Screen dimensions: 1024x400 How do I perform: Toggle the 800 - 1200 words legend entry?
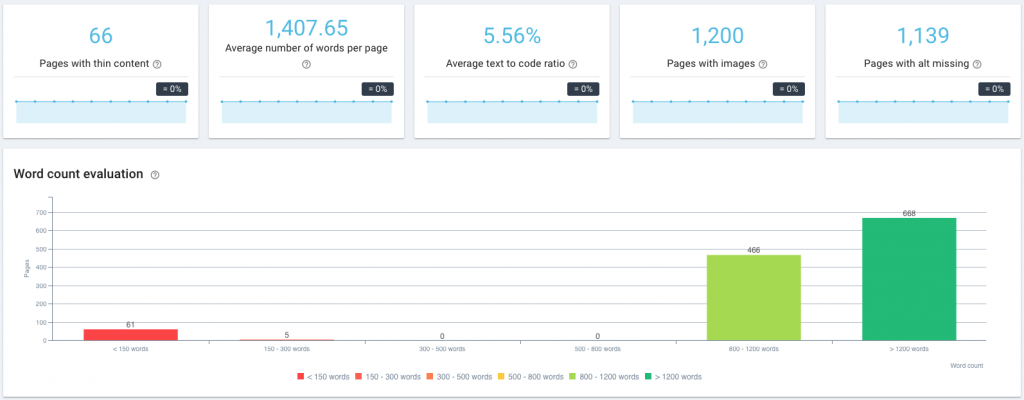pyautogui.click(x=603, y=376)
